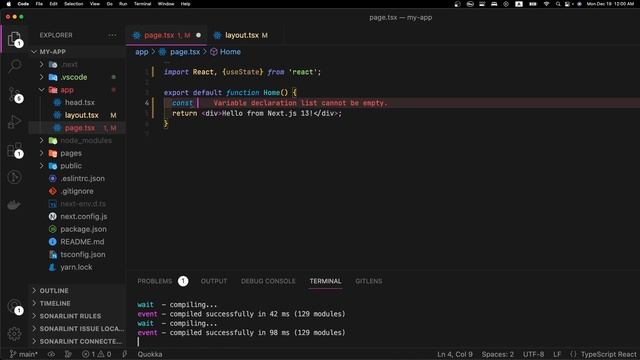Open the Search view in activity bar
The width and height of the screenshot is (640, 360).
(x=15, y=66)
